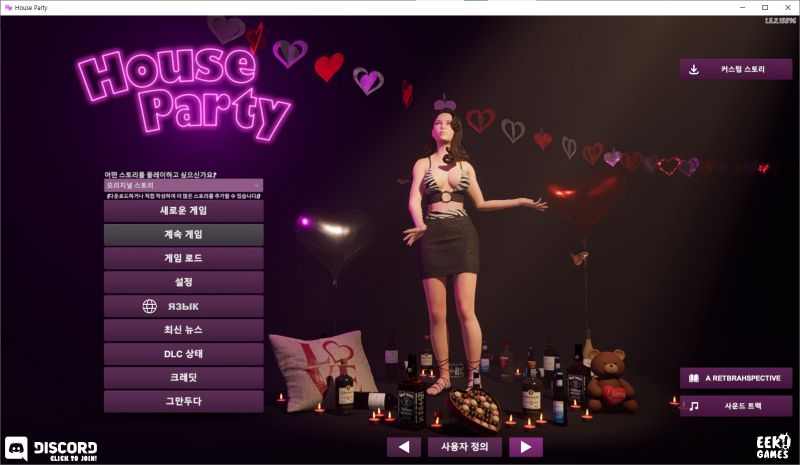Image resolution: width=800 pixels, height=465 pixels.
Task: View 최신 뉴스 latest news
Action: point(184,330)
